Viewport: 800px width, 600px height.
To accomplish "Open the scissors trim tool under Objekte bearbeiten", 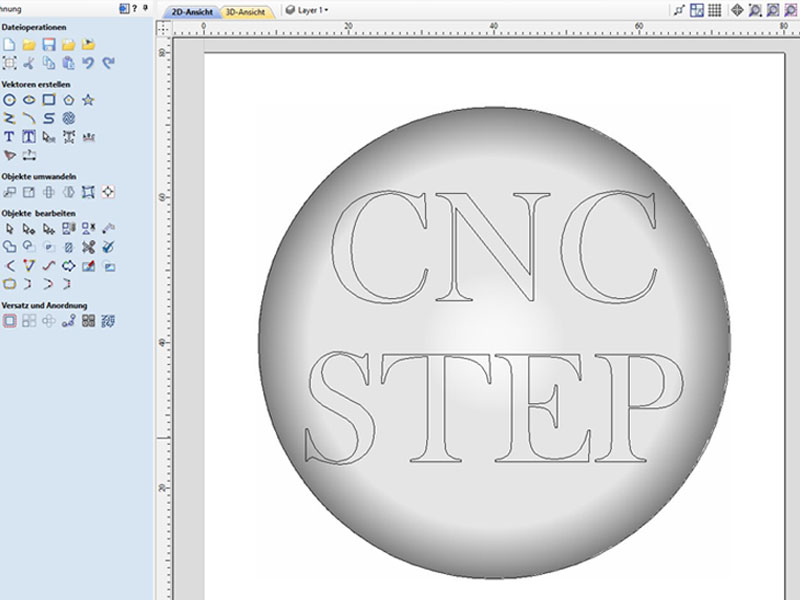I will [x=88, y=247].
